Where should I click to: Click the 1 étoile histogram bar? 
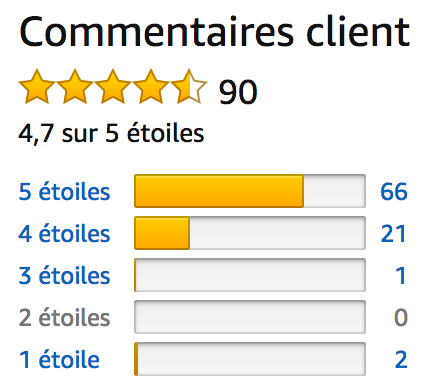250,359
